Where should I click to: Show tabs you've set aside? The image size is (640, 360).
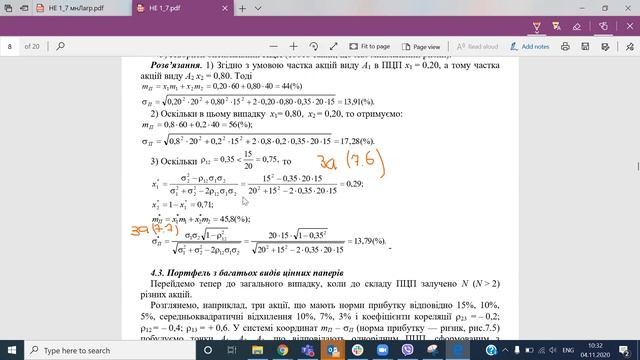pyautogui.click(x=8, y=8)
